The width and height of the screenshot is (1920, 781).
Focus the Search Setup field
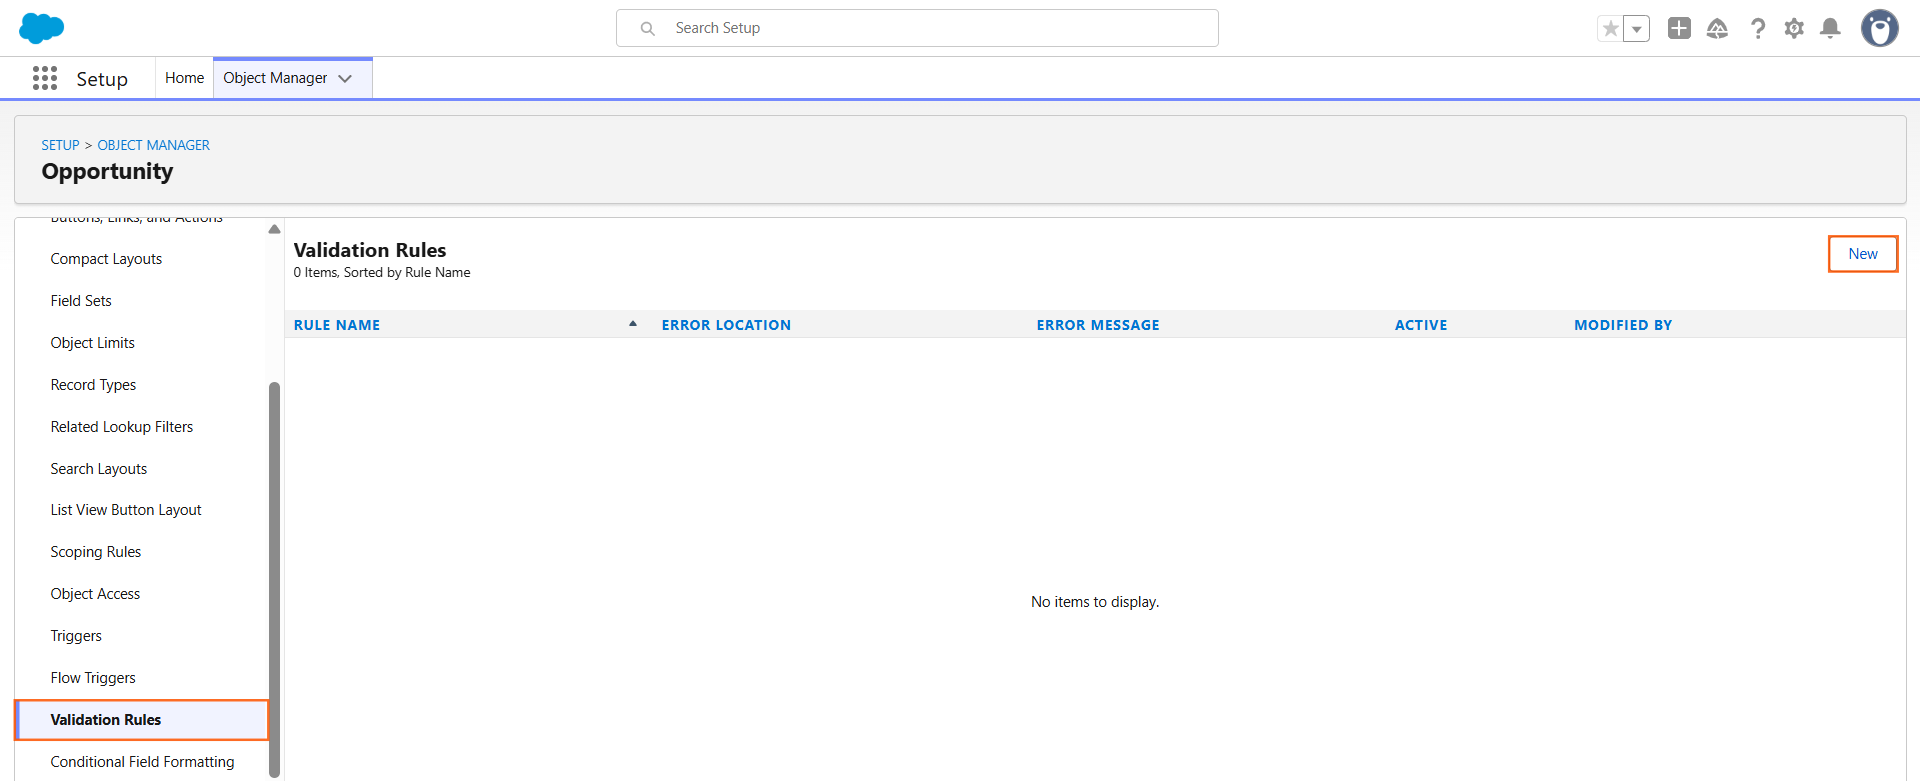point(917,28)
